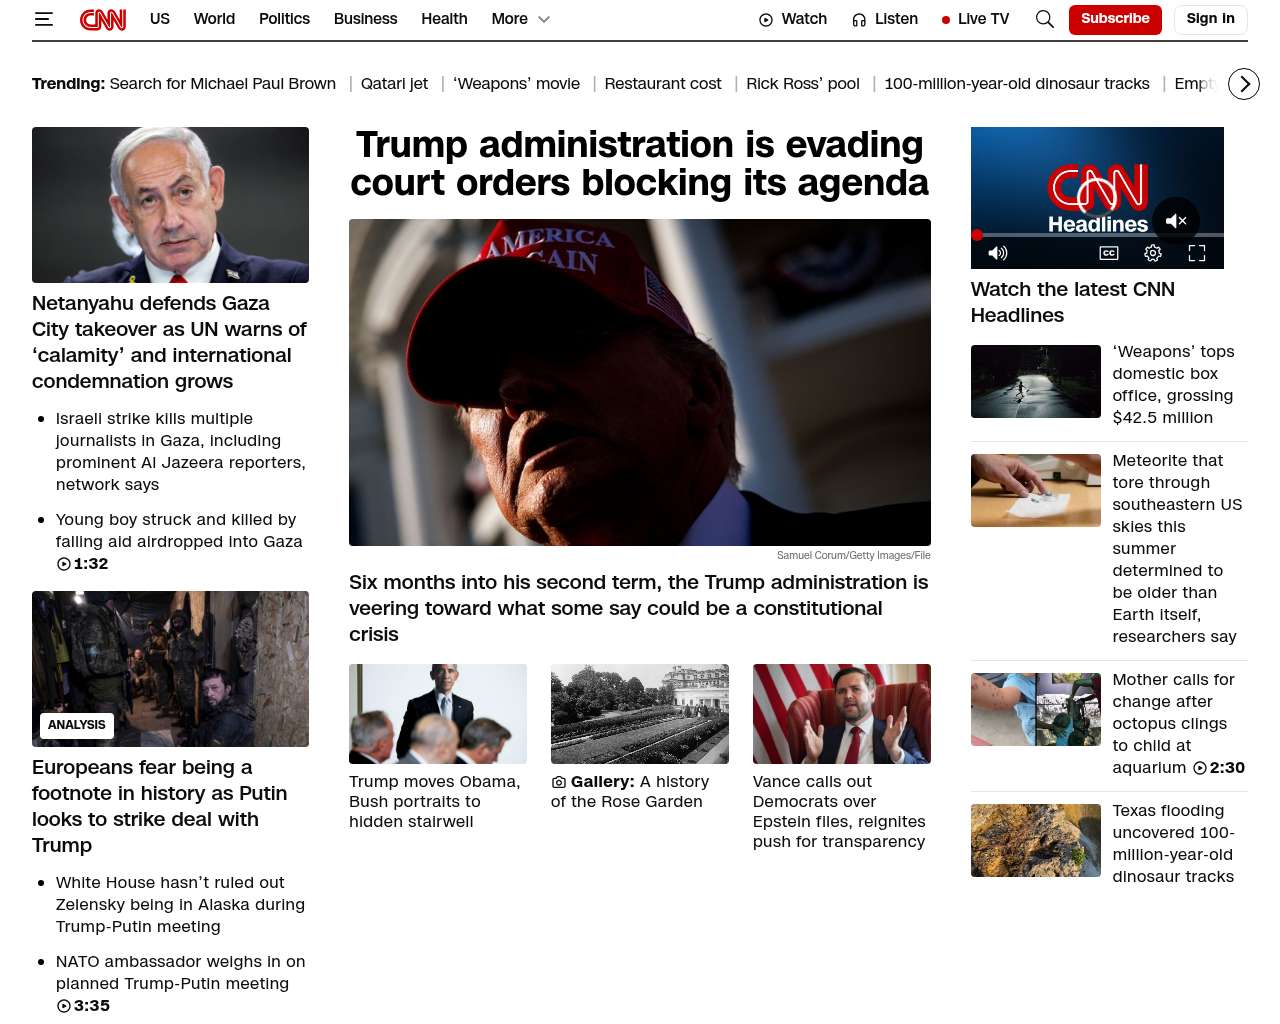This screenshot has height=1024, width=1280.
Task: Click the CNN logo
Action: coord(103,19)
